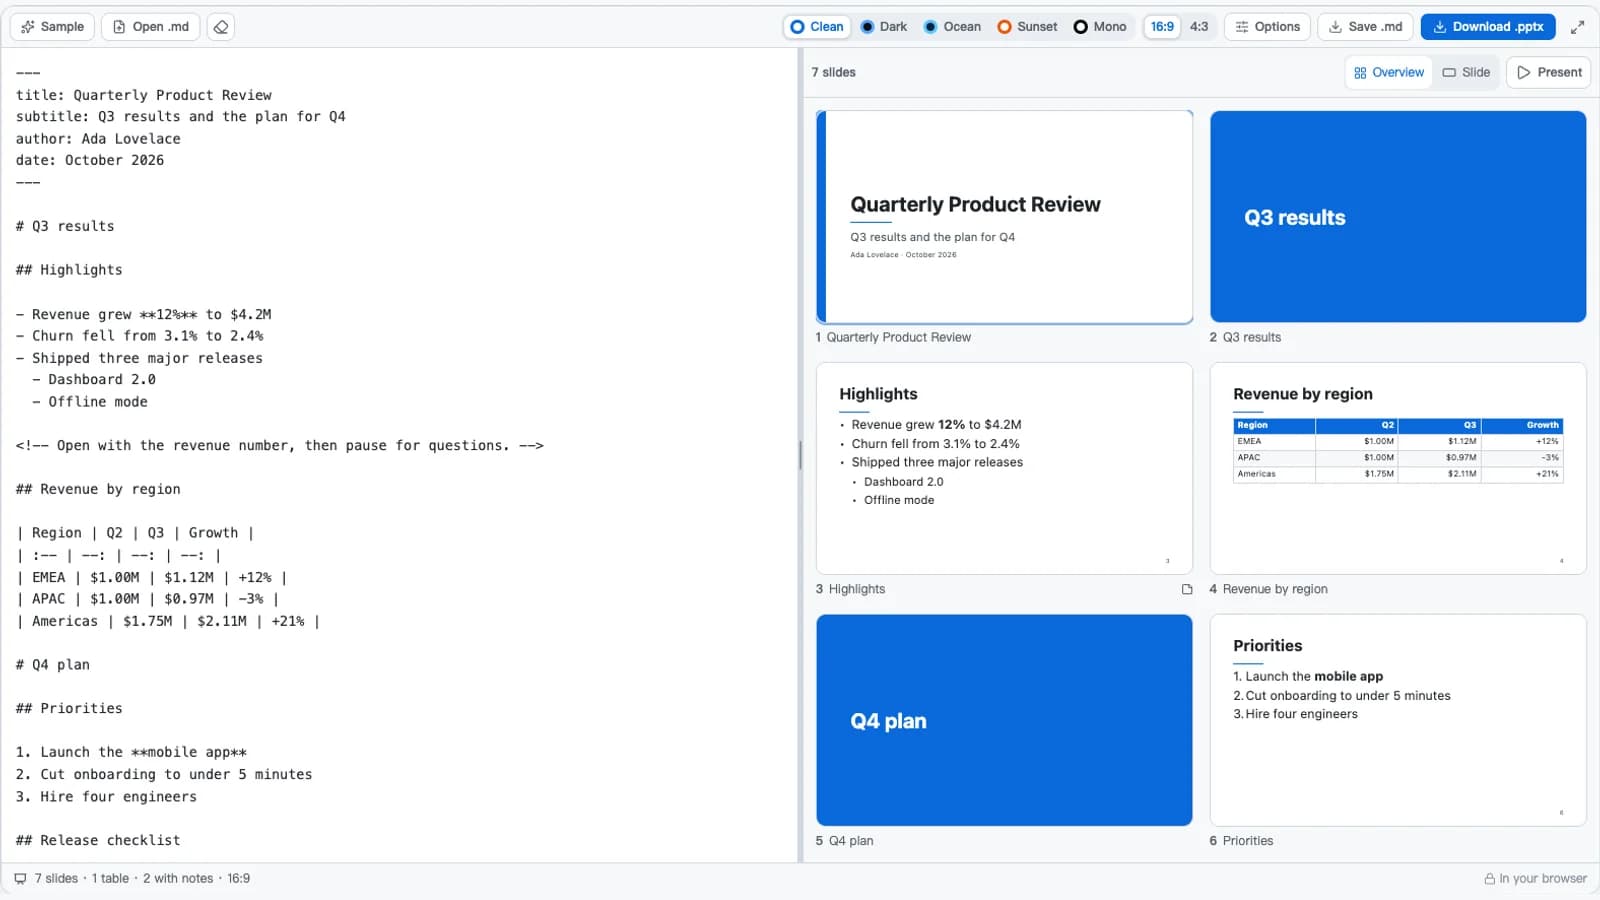The width and height of the screenshot is (1600, 900).
Task: Click the '7 slides' count label
Action: coord(833,72)
